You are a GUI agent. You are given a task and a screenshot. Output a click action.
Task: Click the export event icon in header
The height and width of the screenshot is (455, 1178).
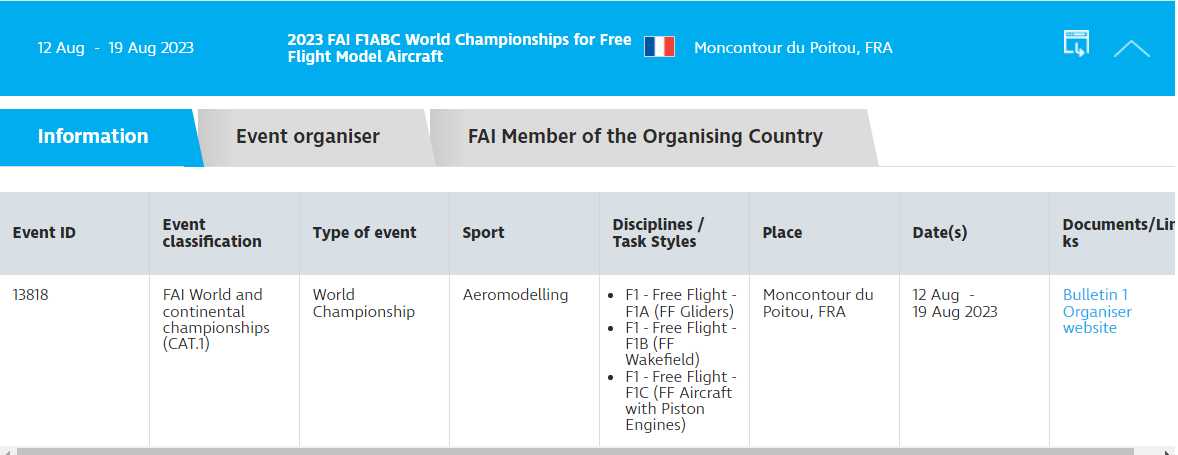point(1076,43)
